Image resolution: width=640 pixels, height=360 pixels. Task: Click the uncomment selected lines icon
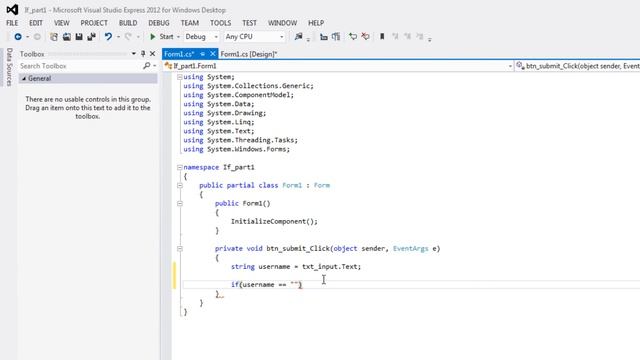click(x=365, y=37)
